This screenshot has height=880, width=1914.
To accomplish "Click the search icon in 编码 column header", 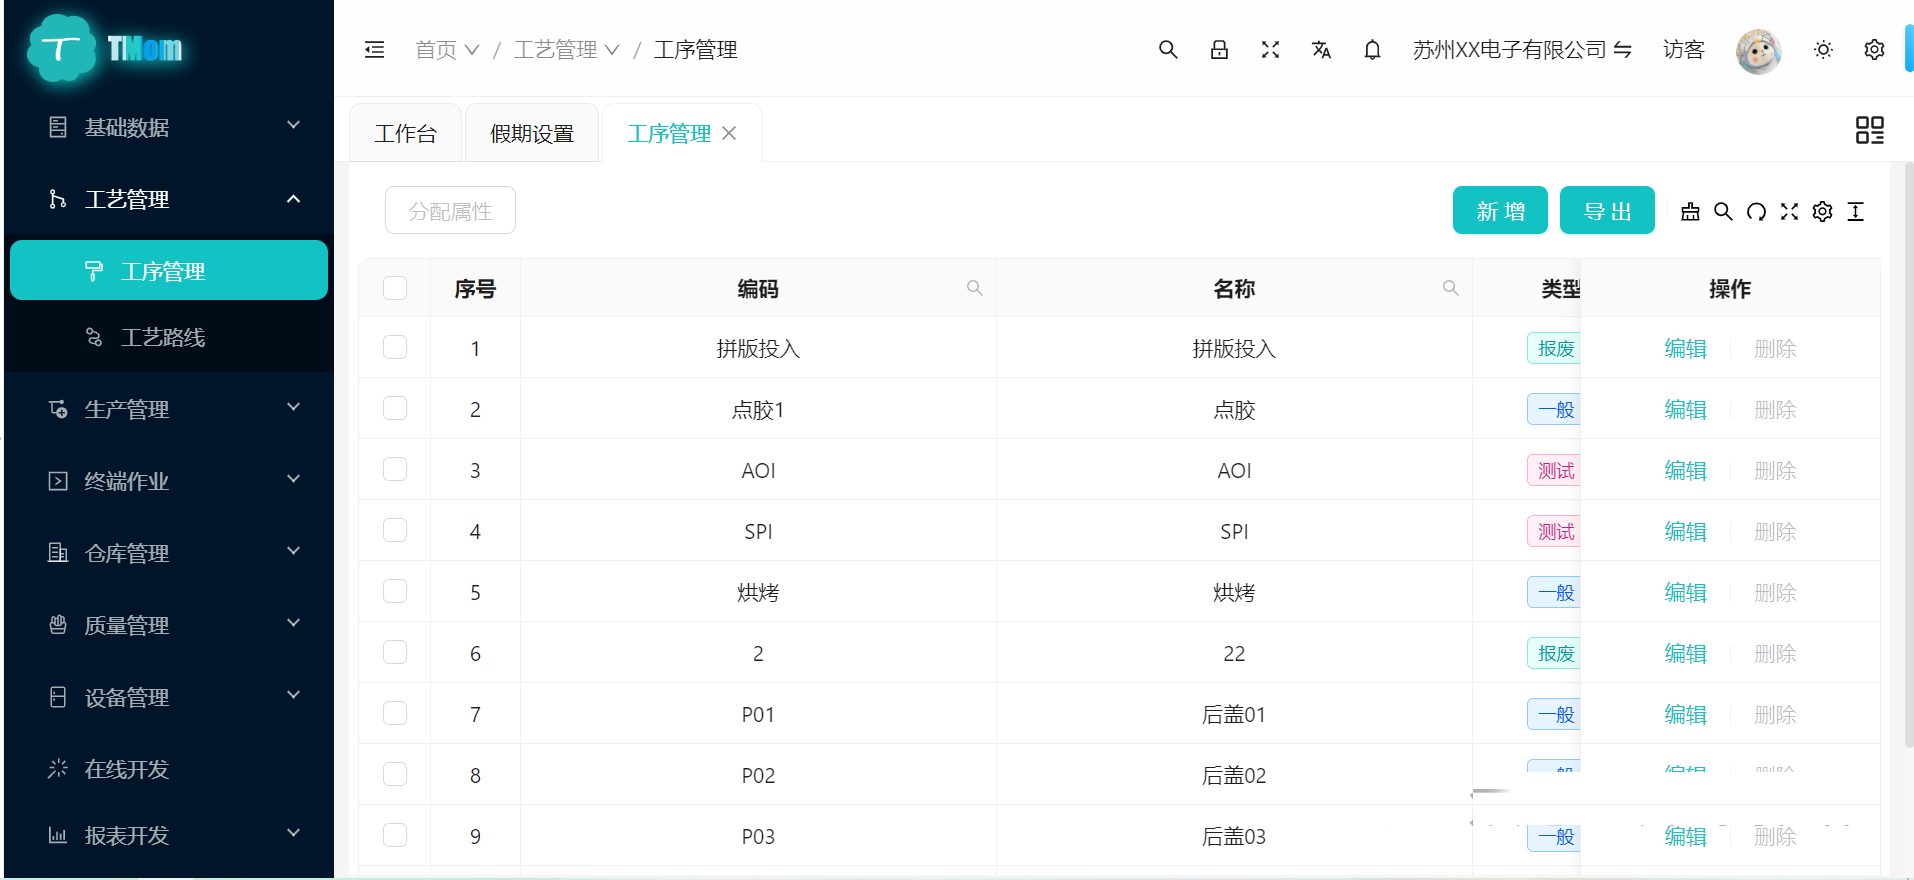I will (974, 288).
